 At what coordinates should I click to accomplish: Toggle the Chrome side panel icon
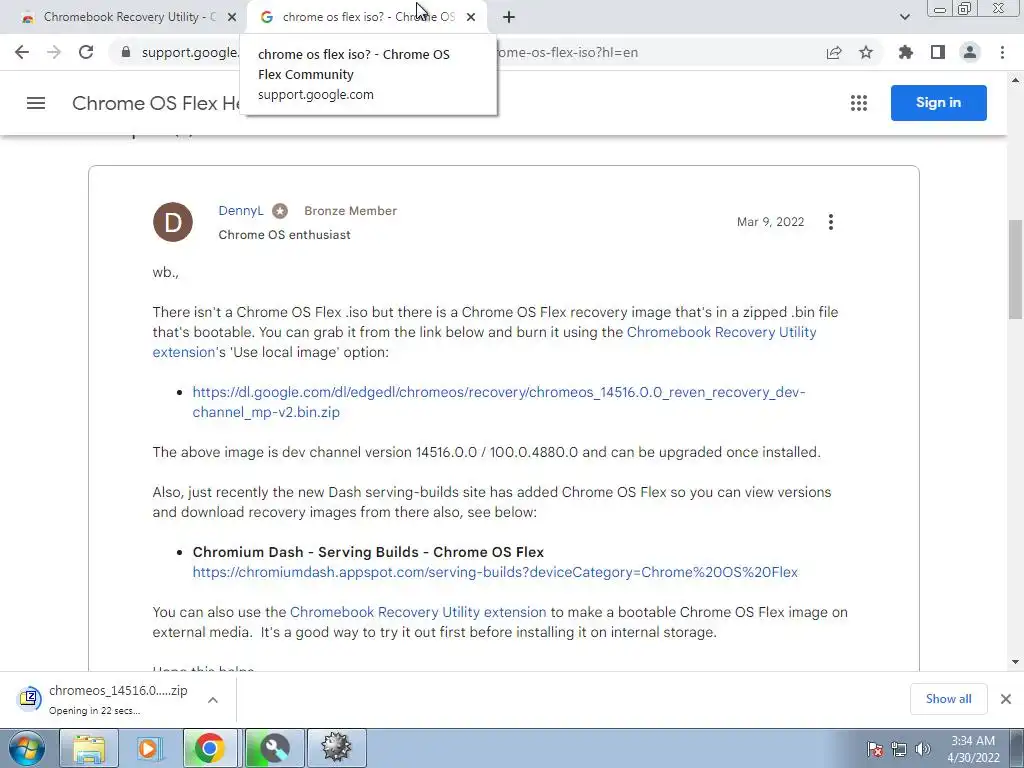[x=938, y=52]
